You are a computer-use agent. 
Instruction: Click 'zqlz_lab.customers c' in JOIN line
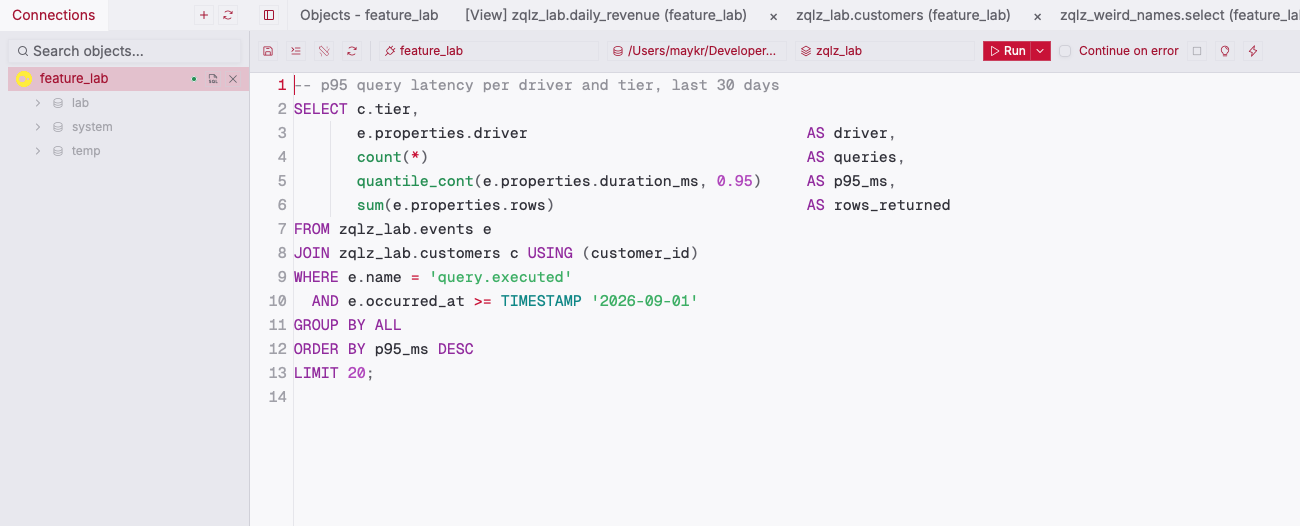point(429,253)
